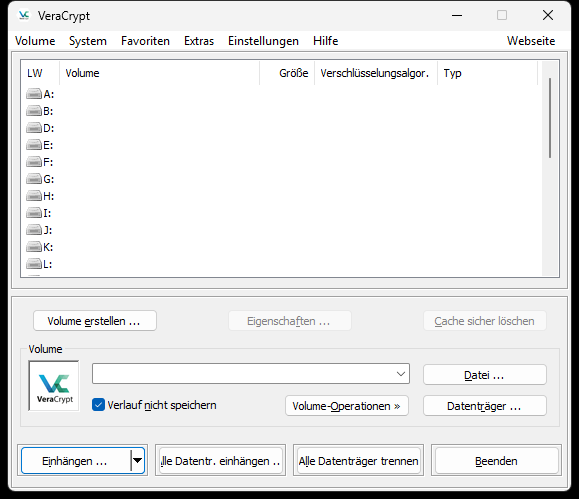Screen dimensions: 579x499
Task: Select the B: drive icon
Action: pyautogui.click(x=34, y=111)
